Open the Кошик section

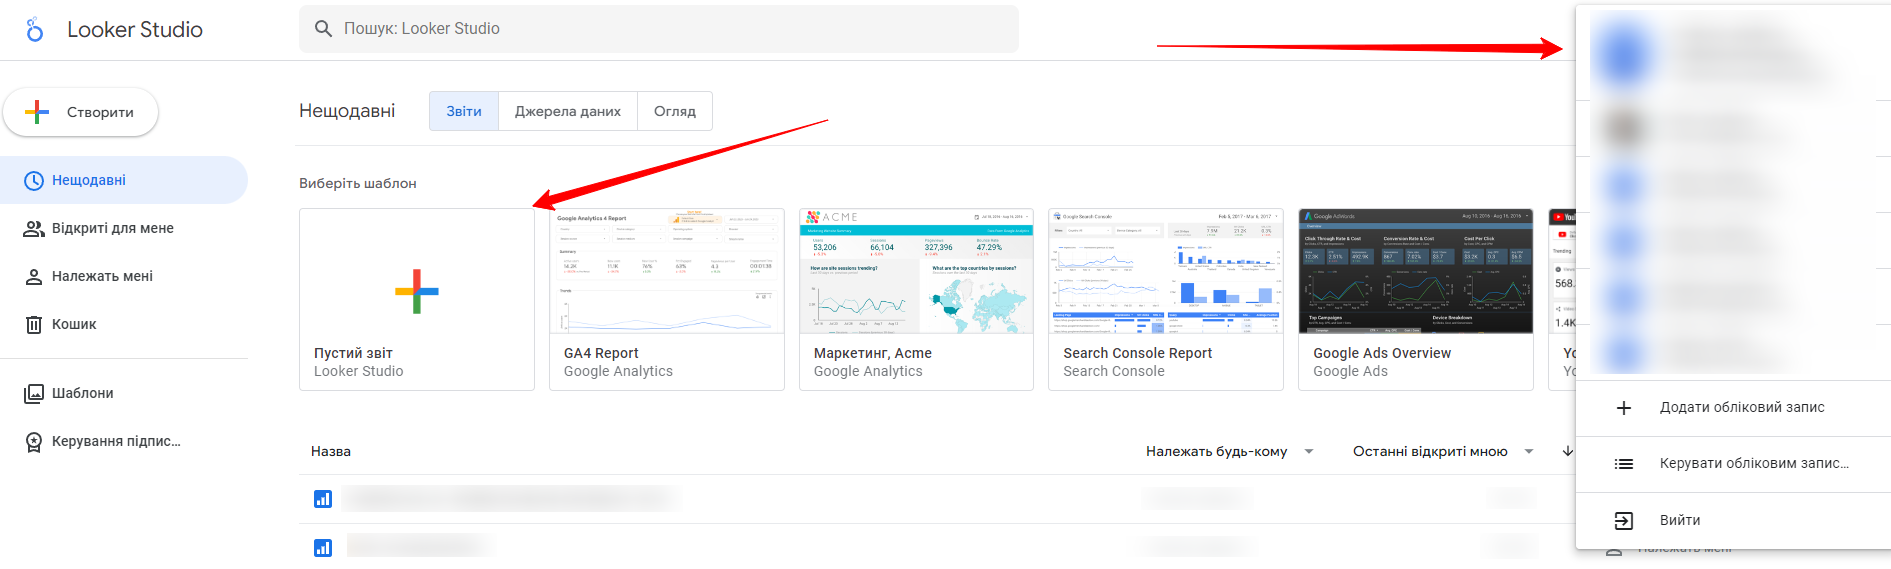(124, 324)
